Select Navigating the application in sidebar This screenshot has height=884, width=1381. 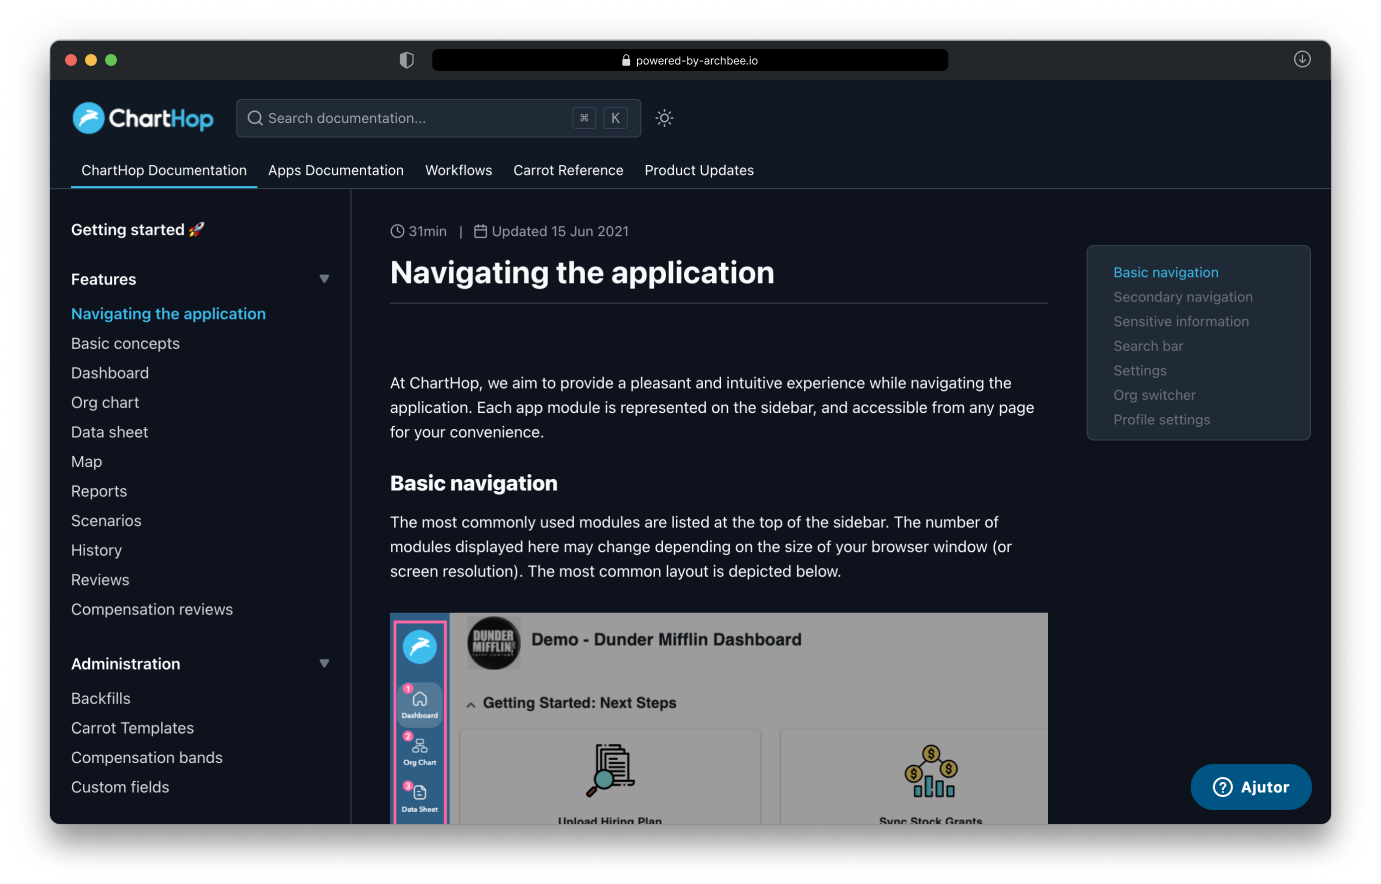tap(168, 314)
